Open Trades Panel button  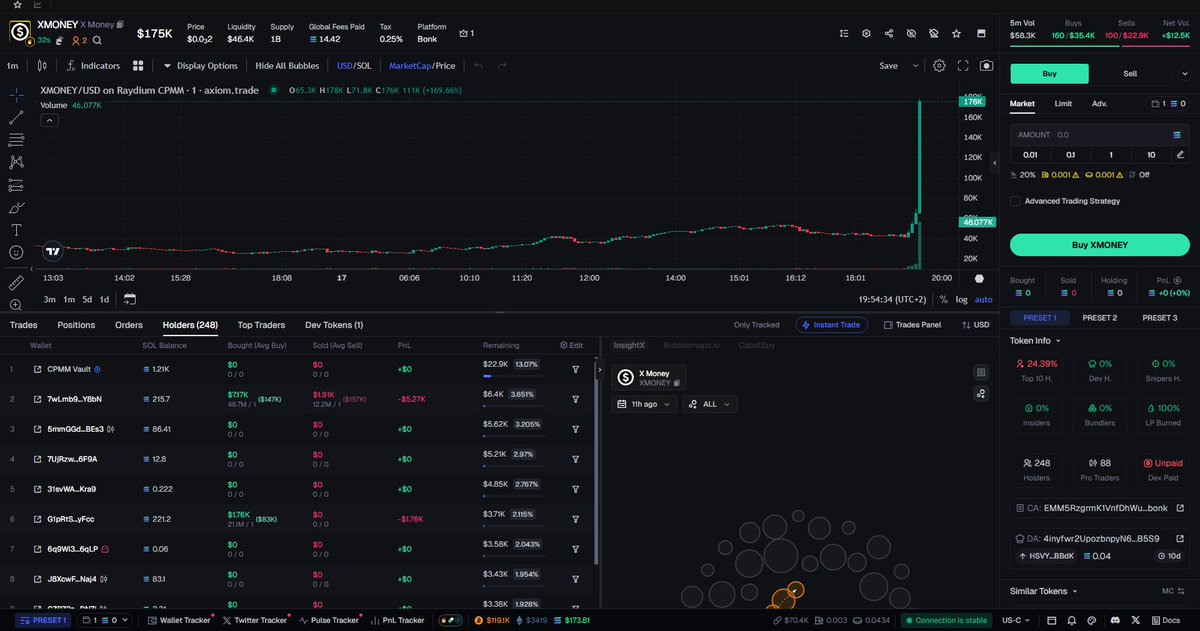[912, 325]
